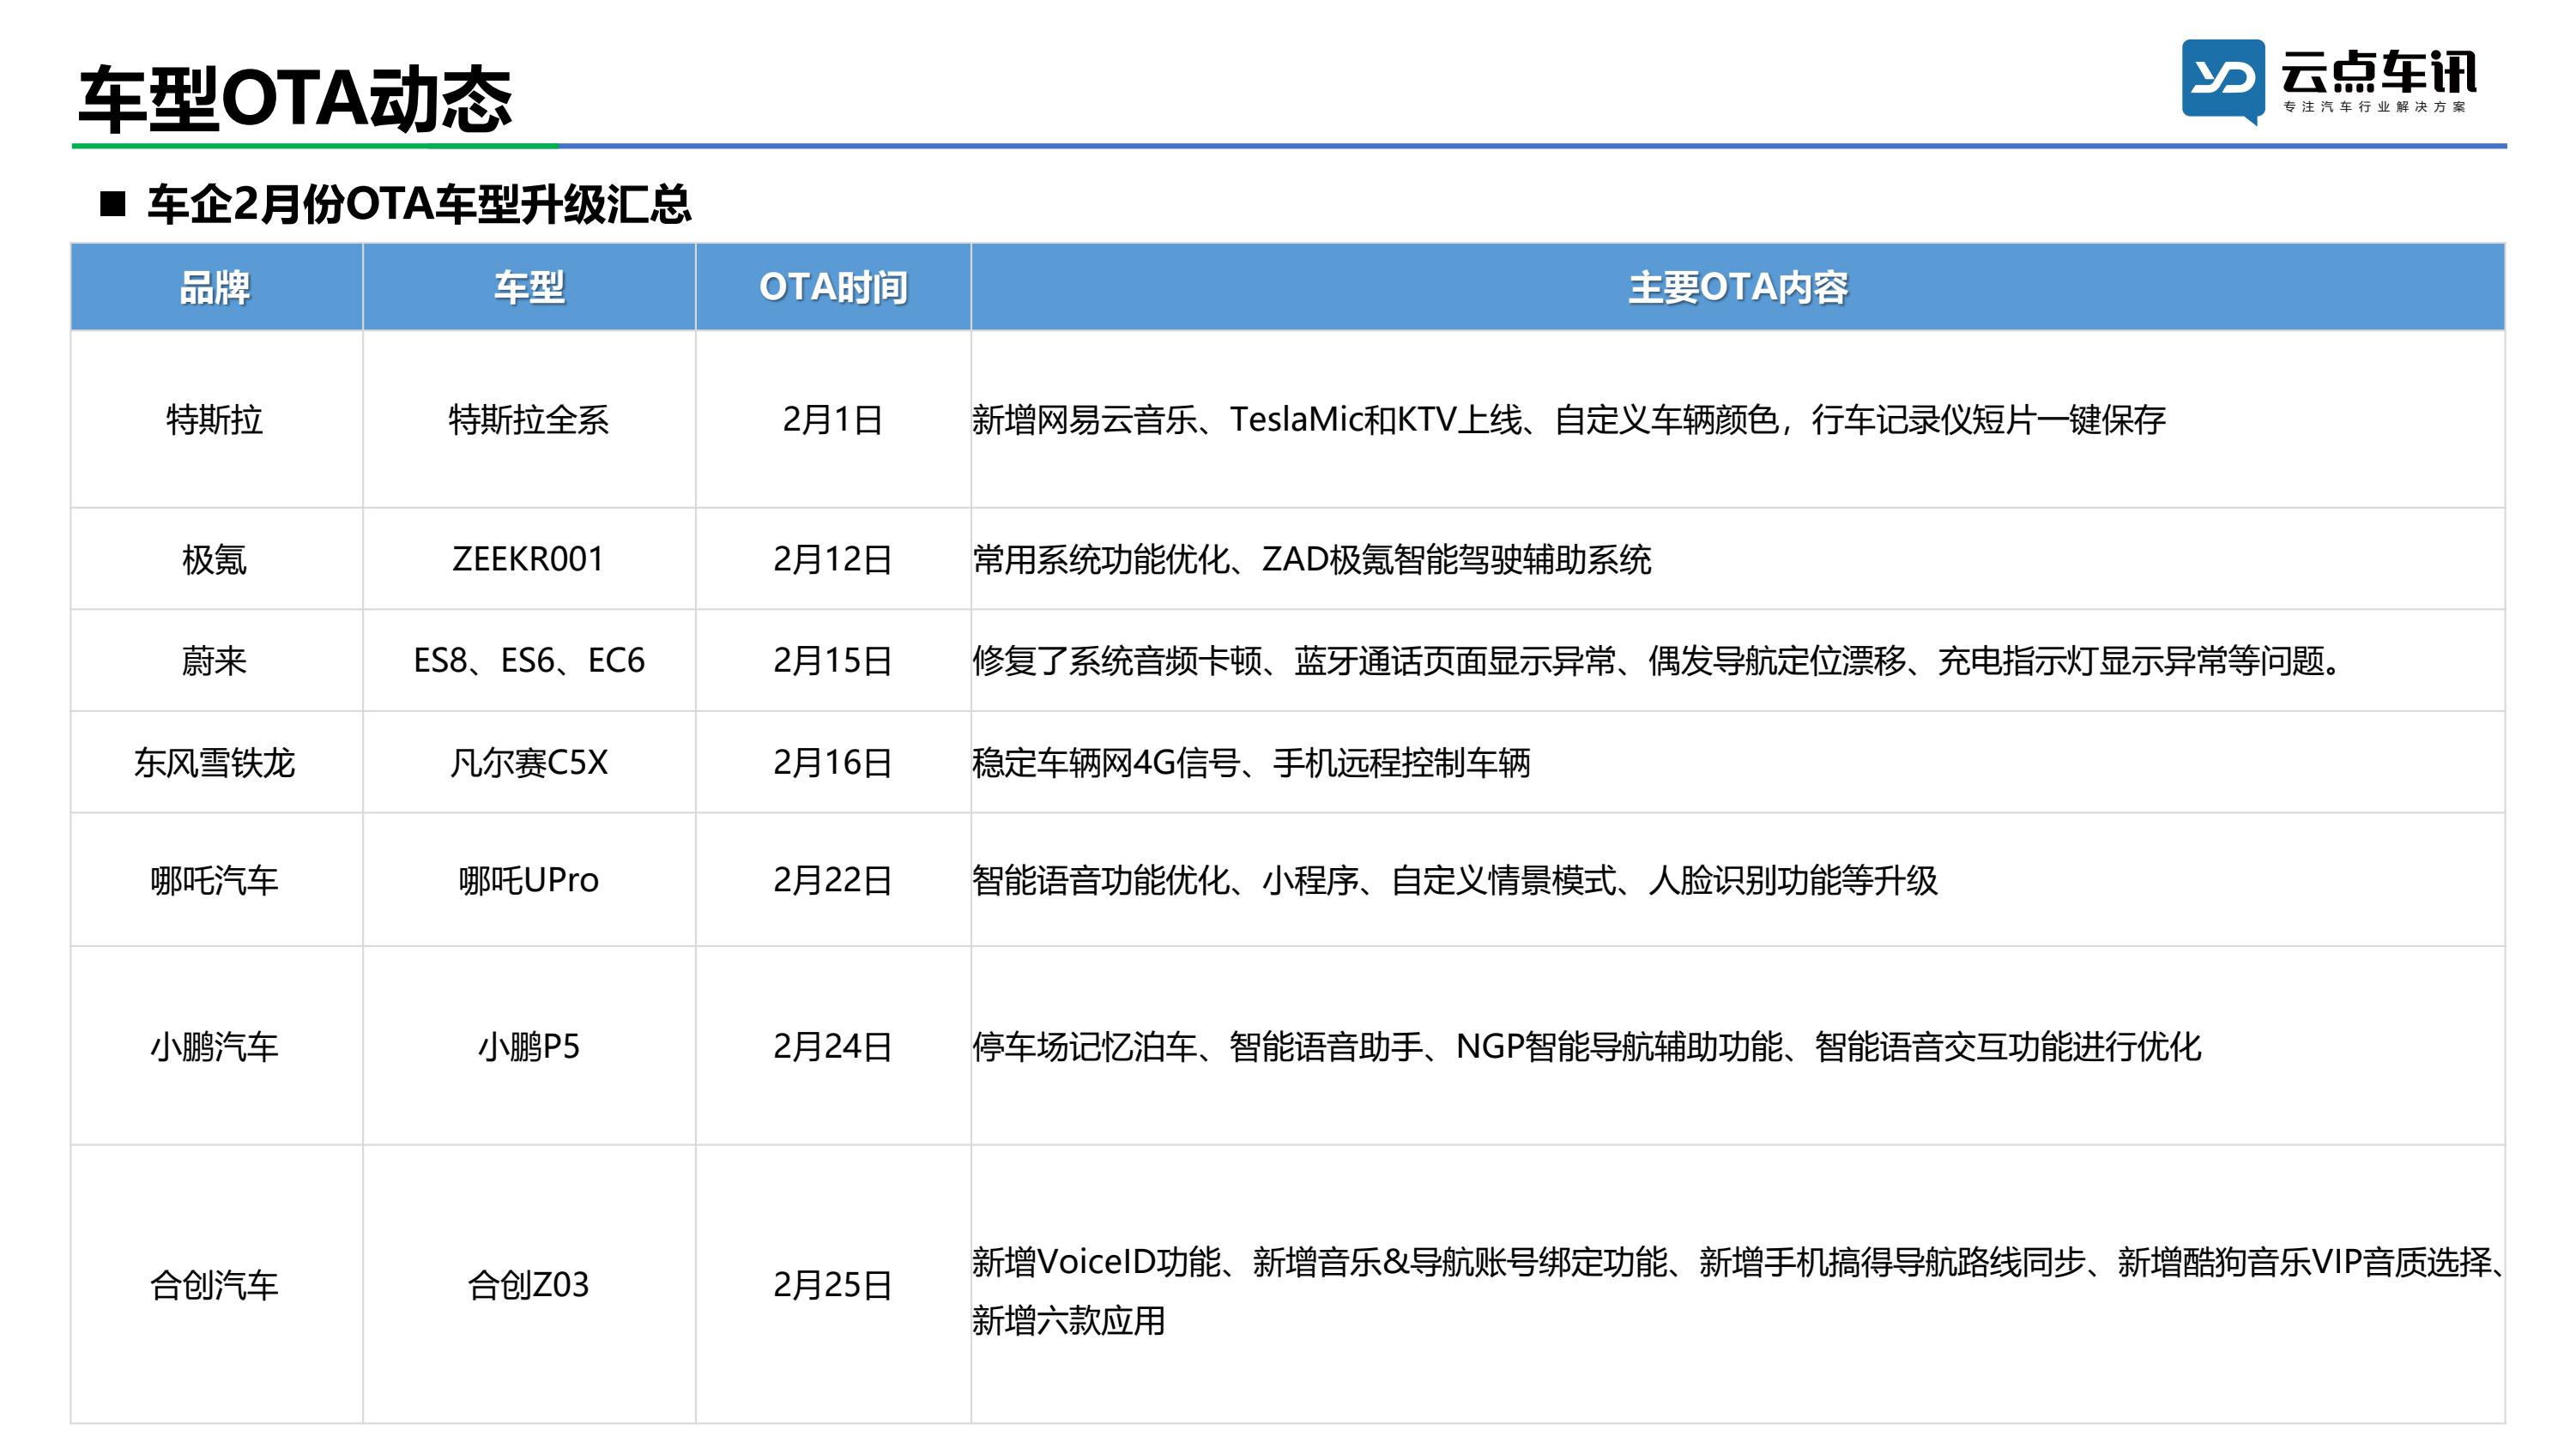Image resolution: width=2576 pixels, height=1448 pixels.
Task: Select the 蔚来 brand cell
Action: [215, 661]
